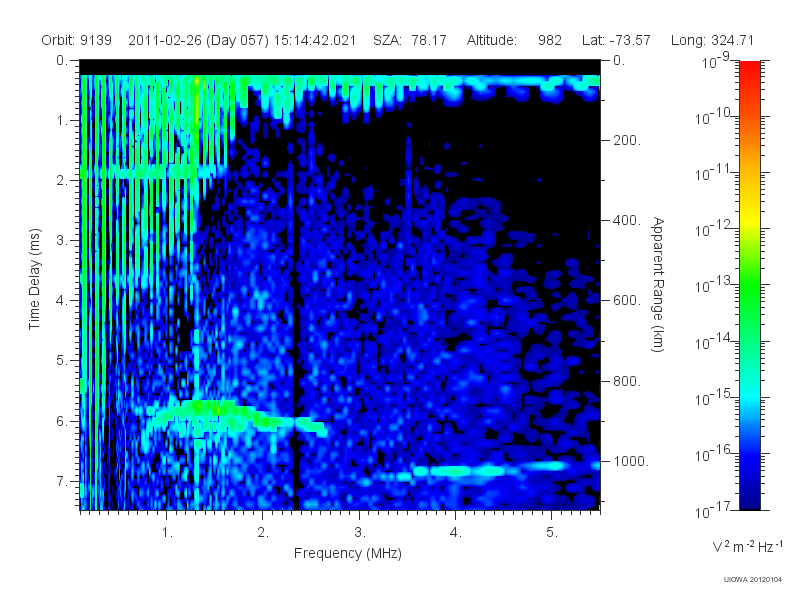Click the 'Time Delay (ms)' axis title

click(34, 279)
